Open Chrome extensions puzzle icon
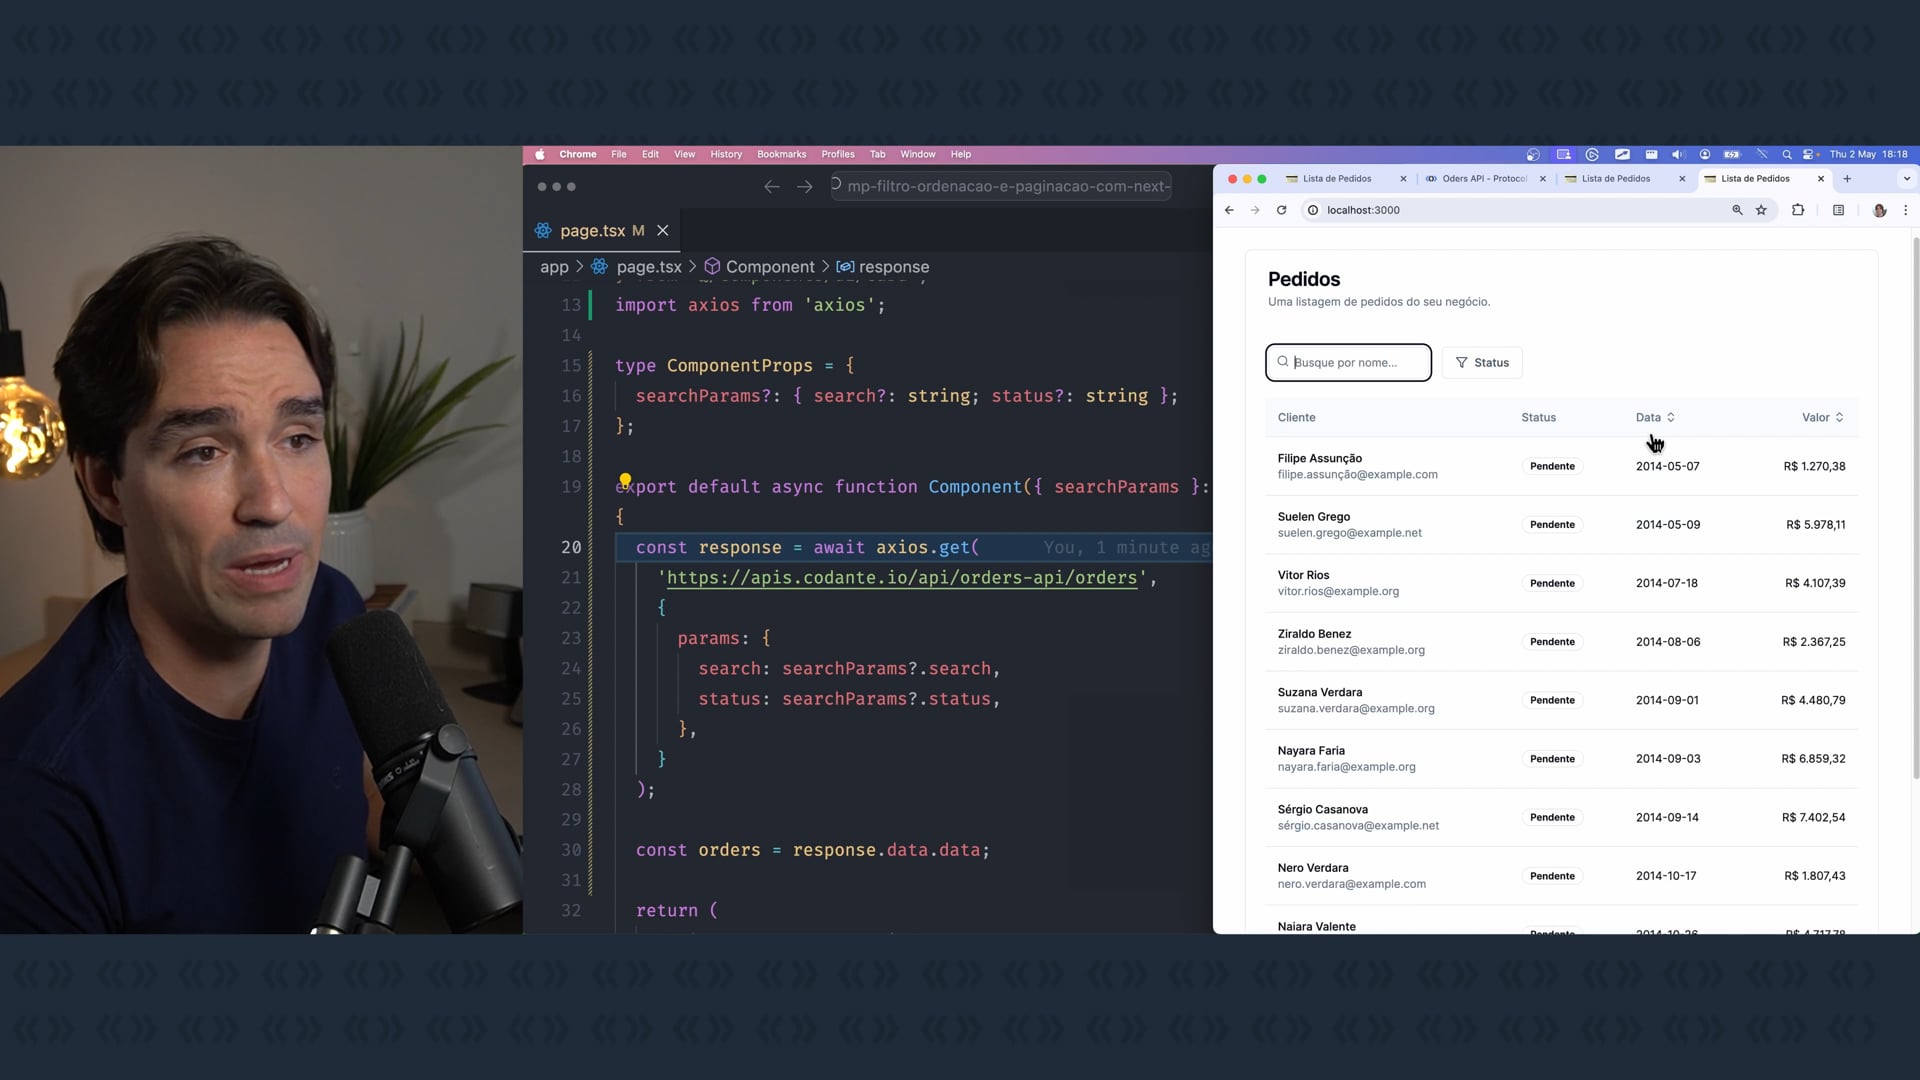Screen dimensions: 1920x1080 click(1798, 210)
